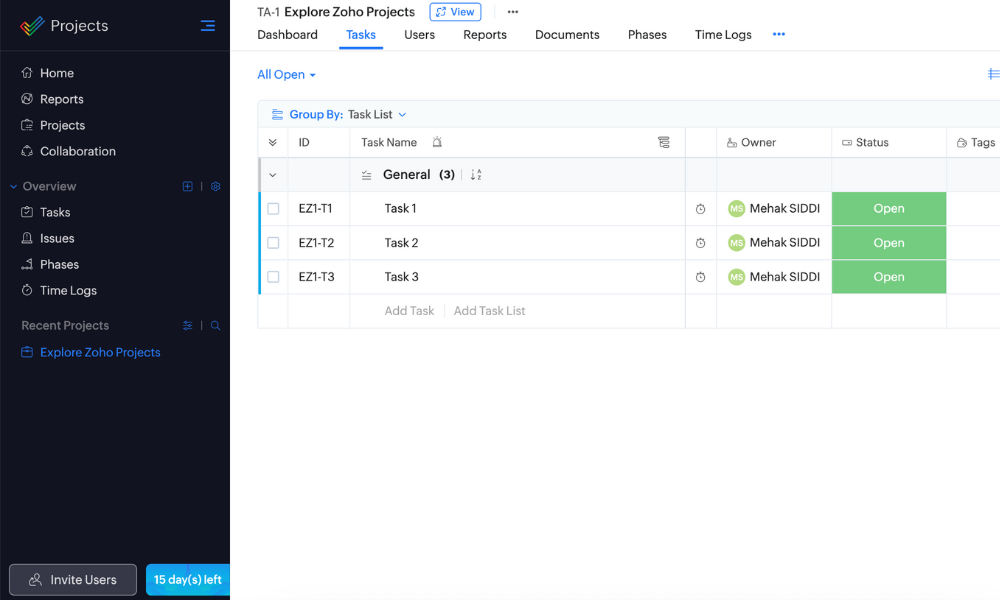This screenshot has height=600, width=1000.
Task: Click the add plus icon next to Overview
Action: pos(187,187)
